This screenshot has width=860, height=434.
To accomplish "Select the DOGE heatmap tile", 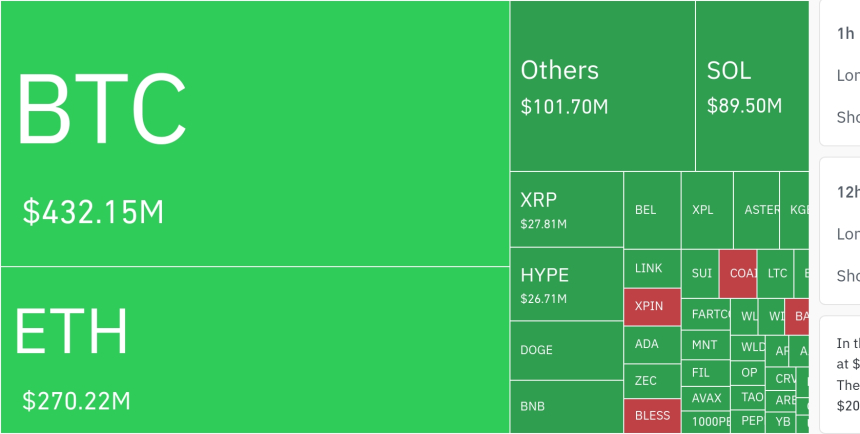I will [x=566, y=350].
